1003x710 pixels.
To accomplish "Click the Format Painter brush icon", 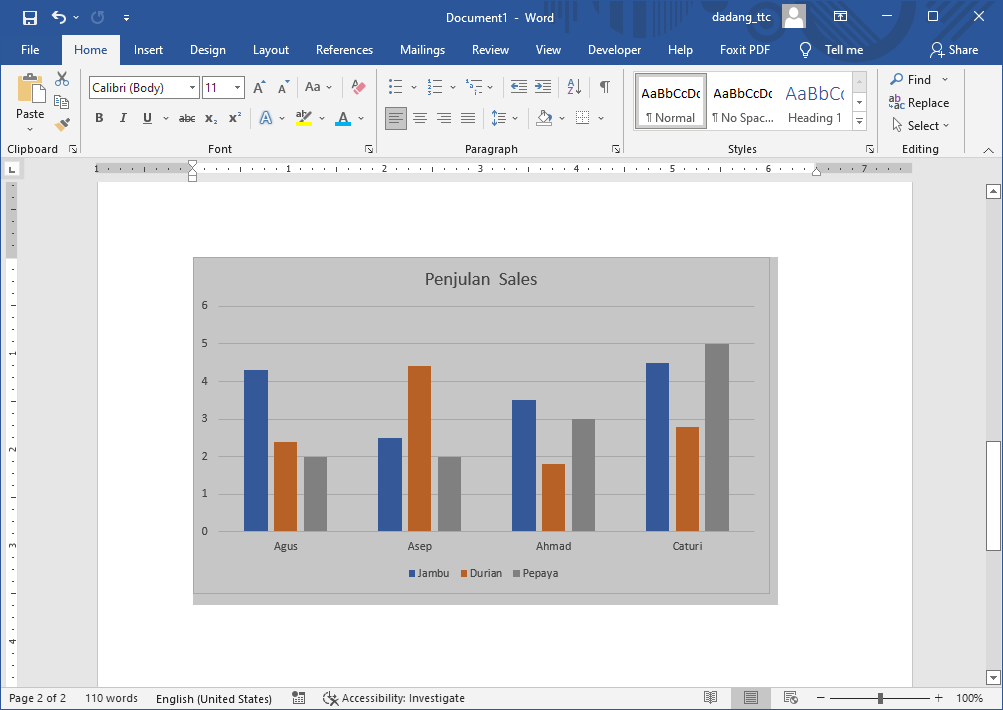I will [x=62, y=125].
